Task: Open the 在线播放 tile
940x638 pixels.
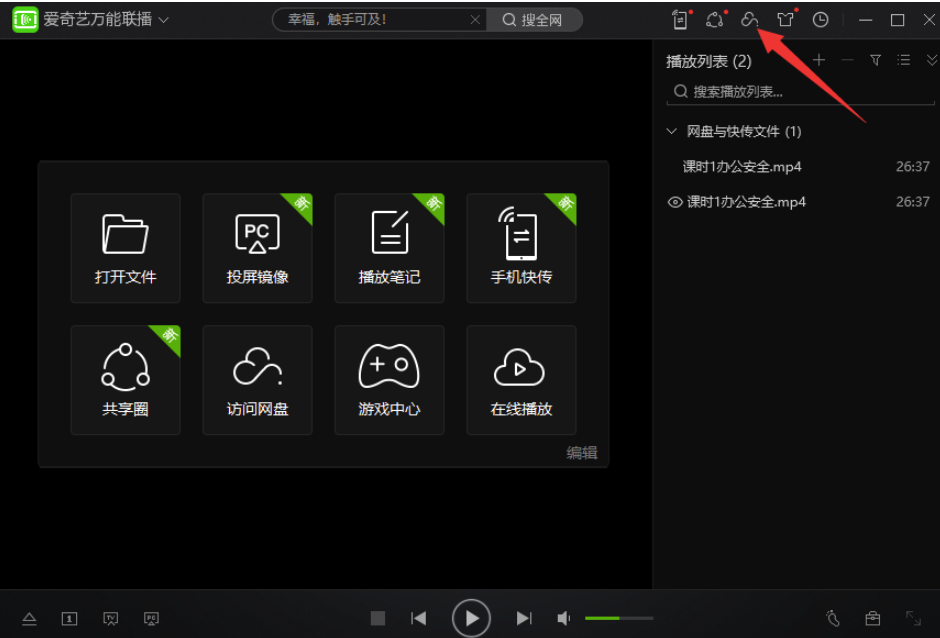Action: click(x=521, y=380)
